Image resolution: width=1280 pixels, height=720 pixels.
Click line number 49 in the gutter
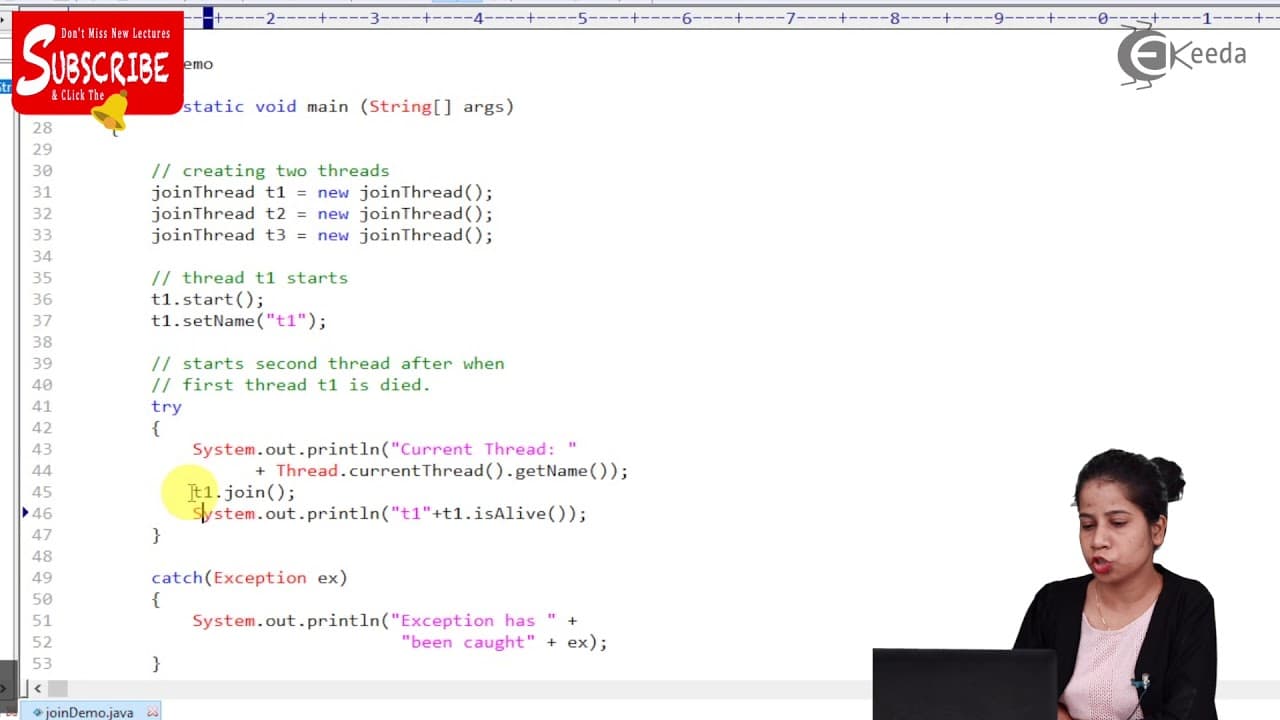pyautogui.click(x=41, y=577)
